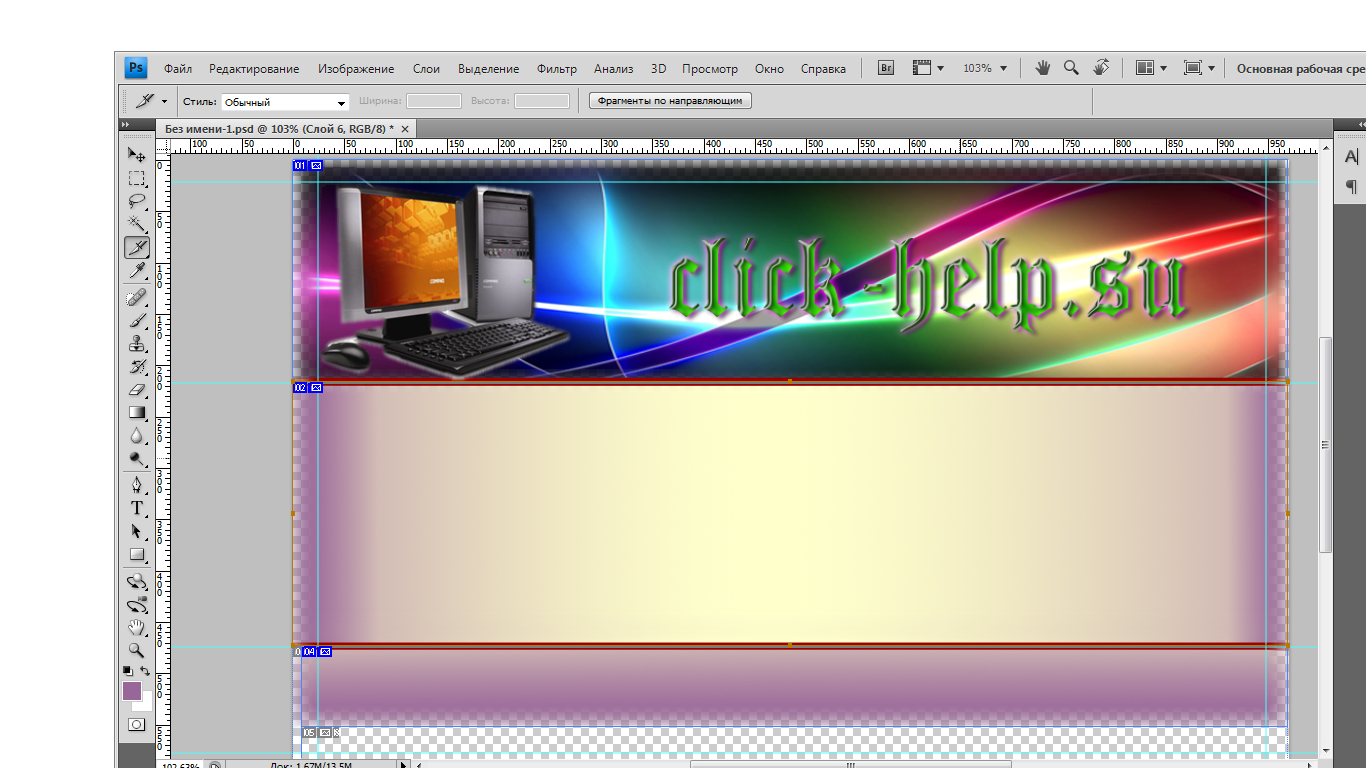Select the Horizontal Type tool
Screen dimensions: 1366x768
[136, 508]
